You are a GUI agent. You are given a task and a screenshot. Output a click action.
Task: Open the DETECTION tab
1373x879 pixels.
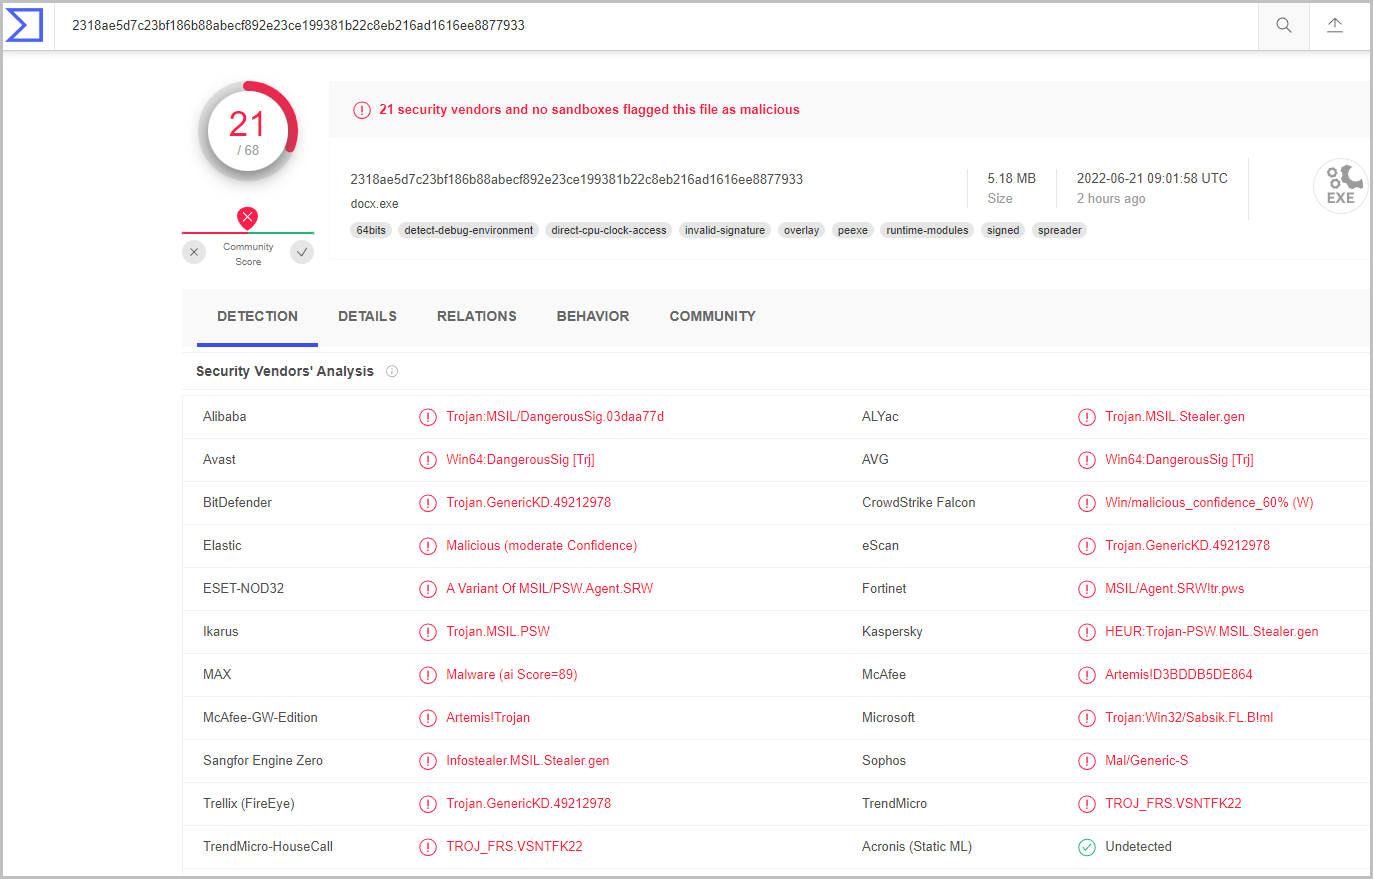[x=257, y=316]
